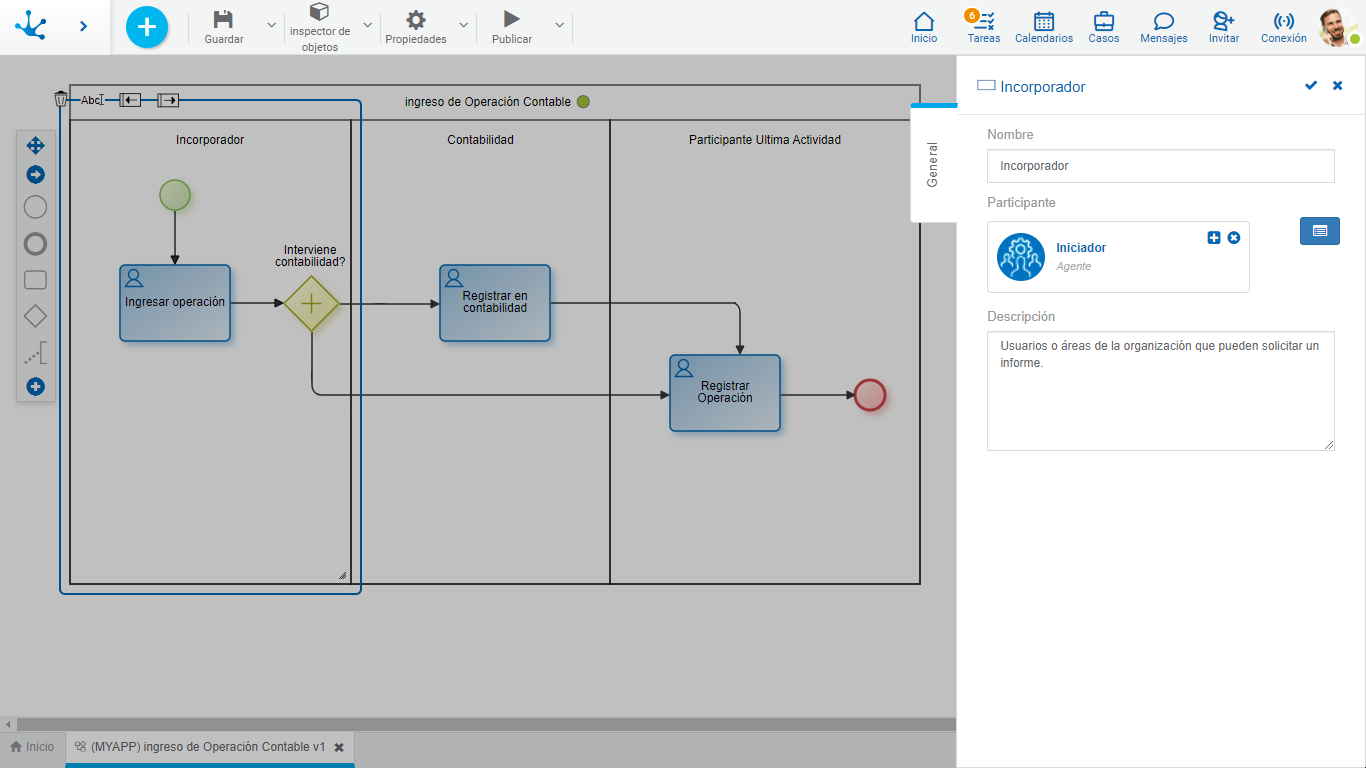
Task: Click the blue list button beside participant
Action: click(x=1320, y=231)
